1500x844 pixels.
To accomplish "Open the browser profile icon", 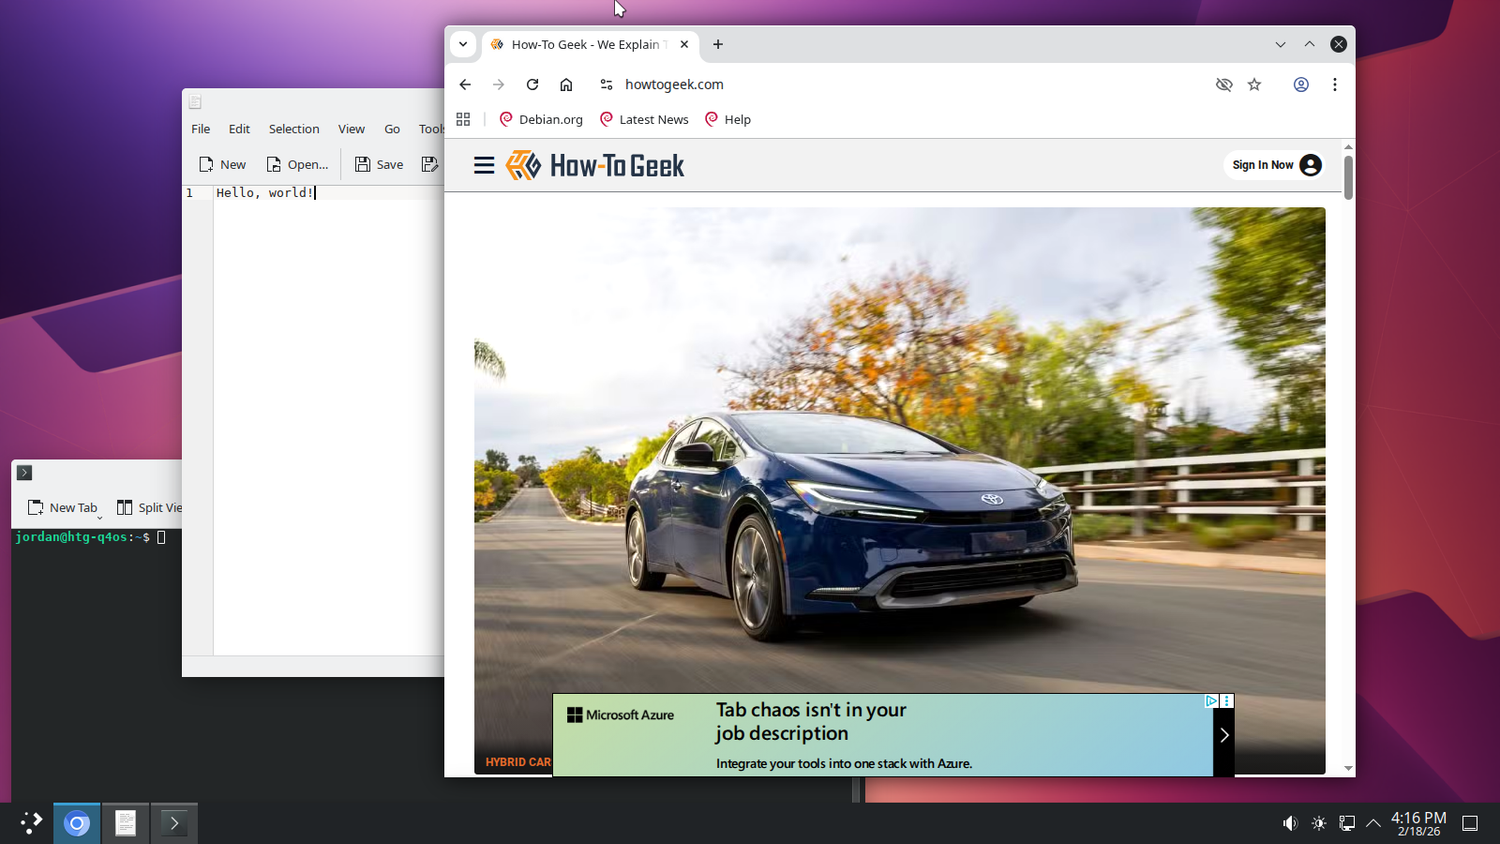I will 1301,85.
